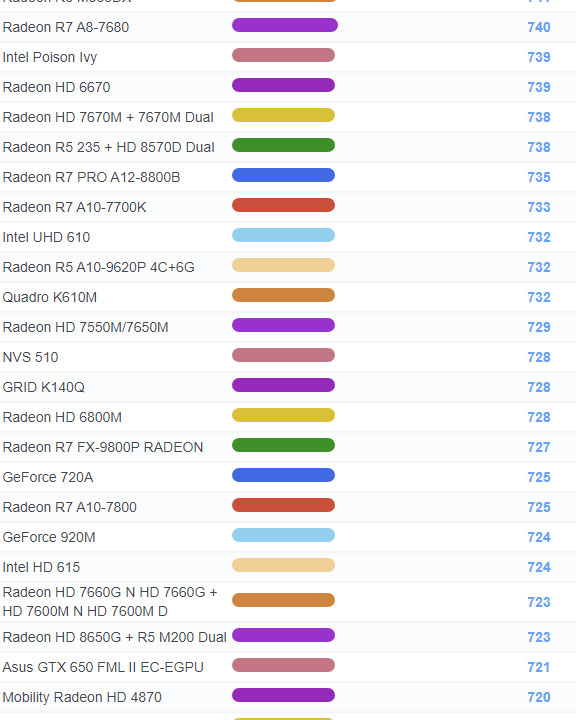Click the beige bar for Intel HD 615
The height and width of the screenshot is (720, 576).
283,565
